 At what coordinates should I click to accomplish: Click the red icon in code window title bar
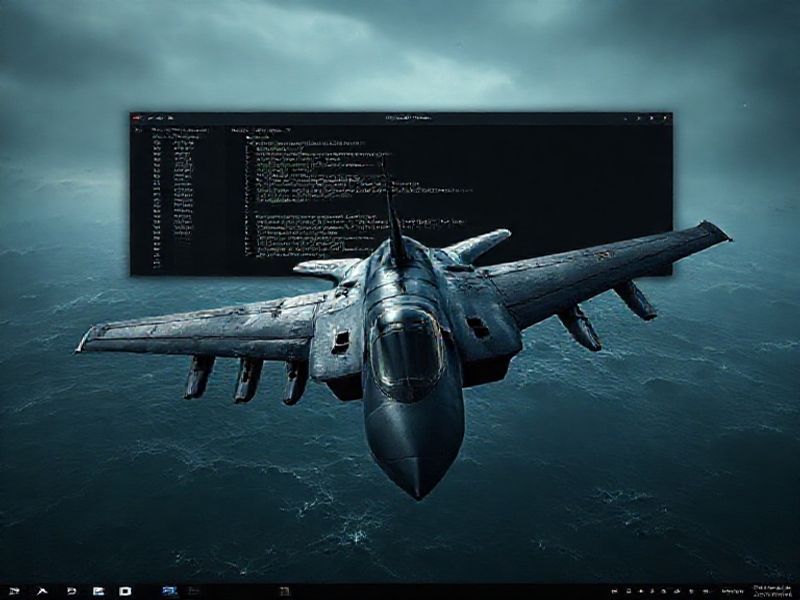(x=136, y=118)
